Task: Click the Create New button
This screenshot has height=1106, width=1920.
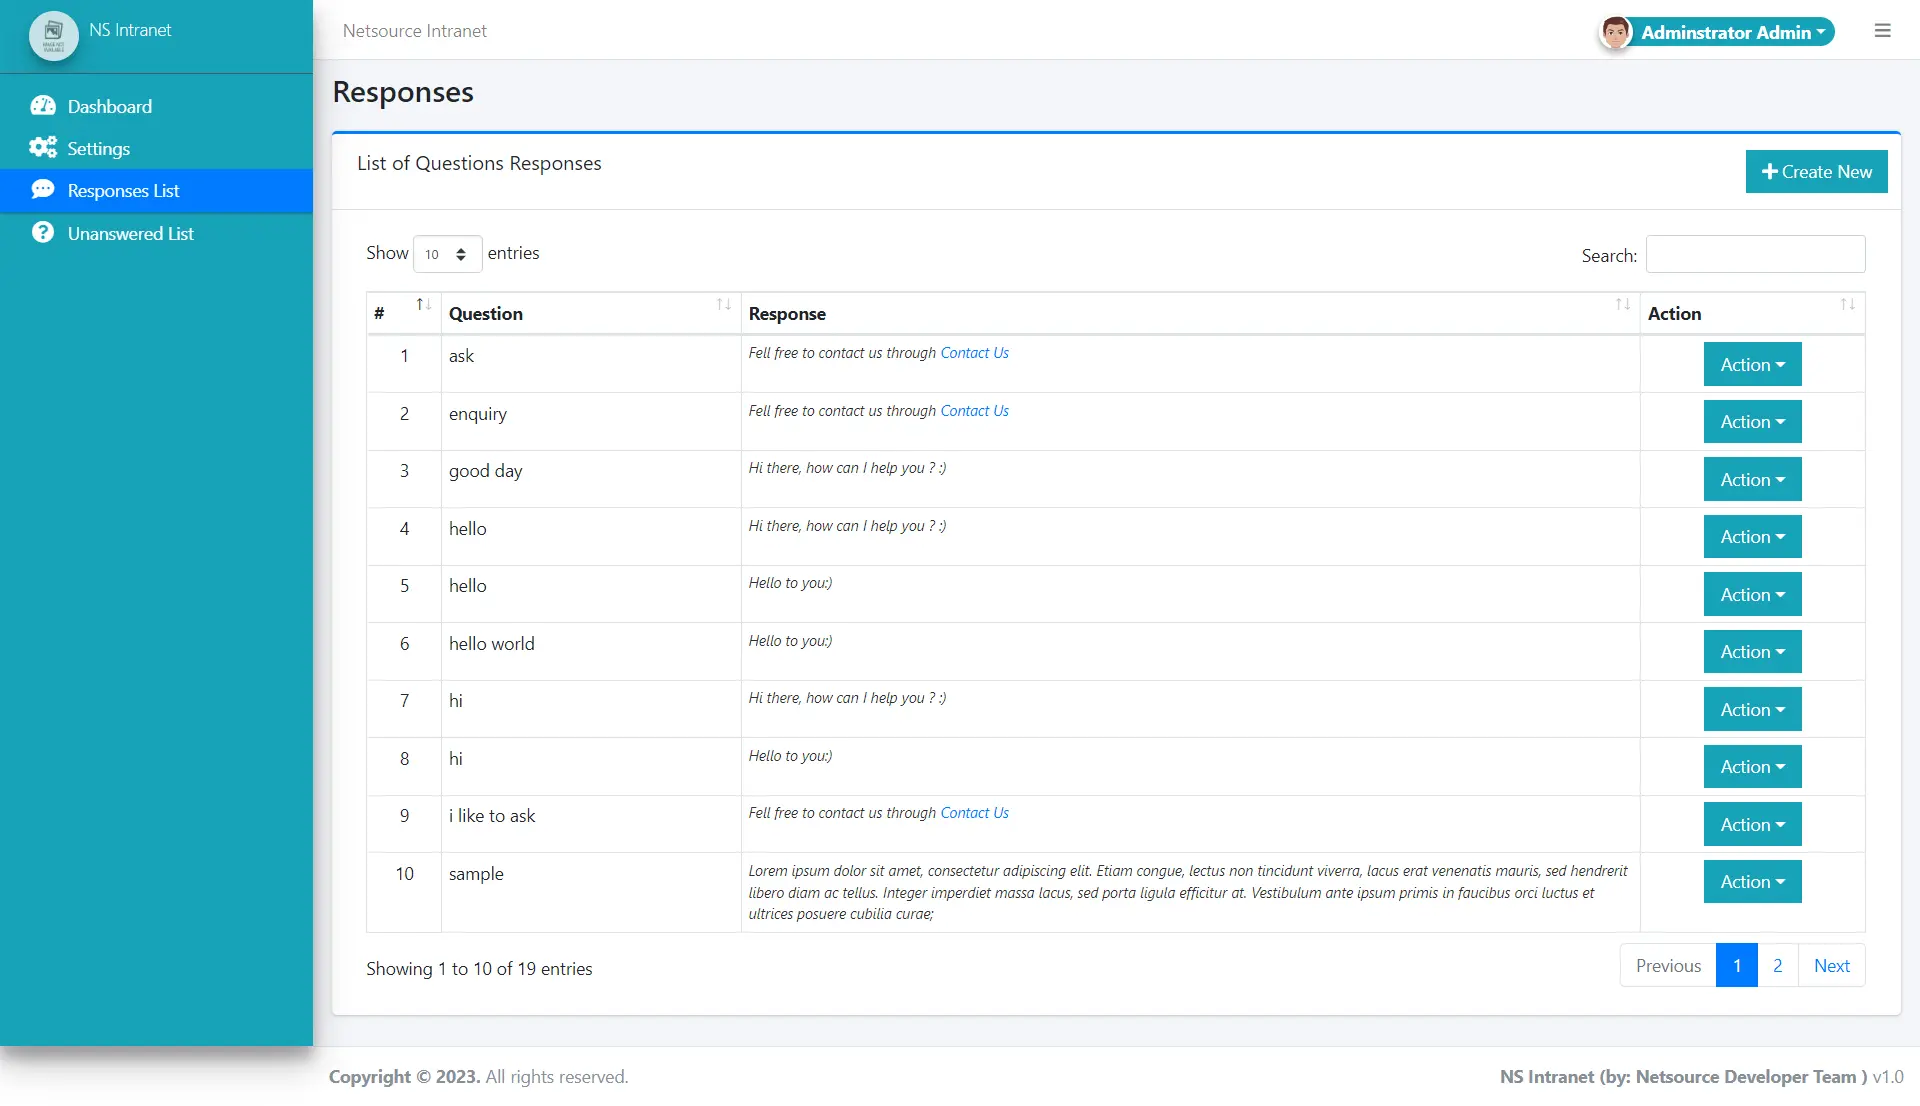Action: point(1816,172)
